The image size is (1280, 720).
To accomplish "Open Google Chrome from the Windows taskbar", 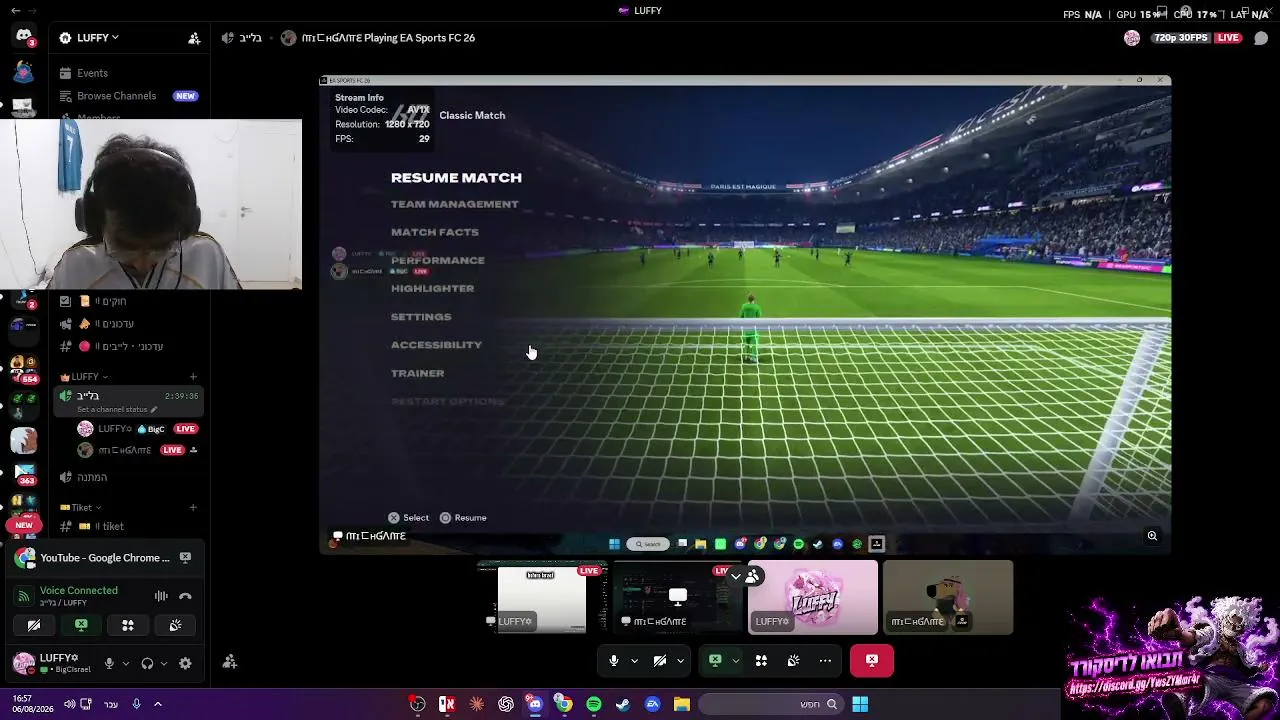I will click(564, 704).
